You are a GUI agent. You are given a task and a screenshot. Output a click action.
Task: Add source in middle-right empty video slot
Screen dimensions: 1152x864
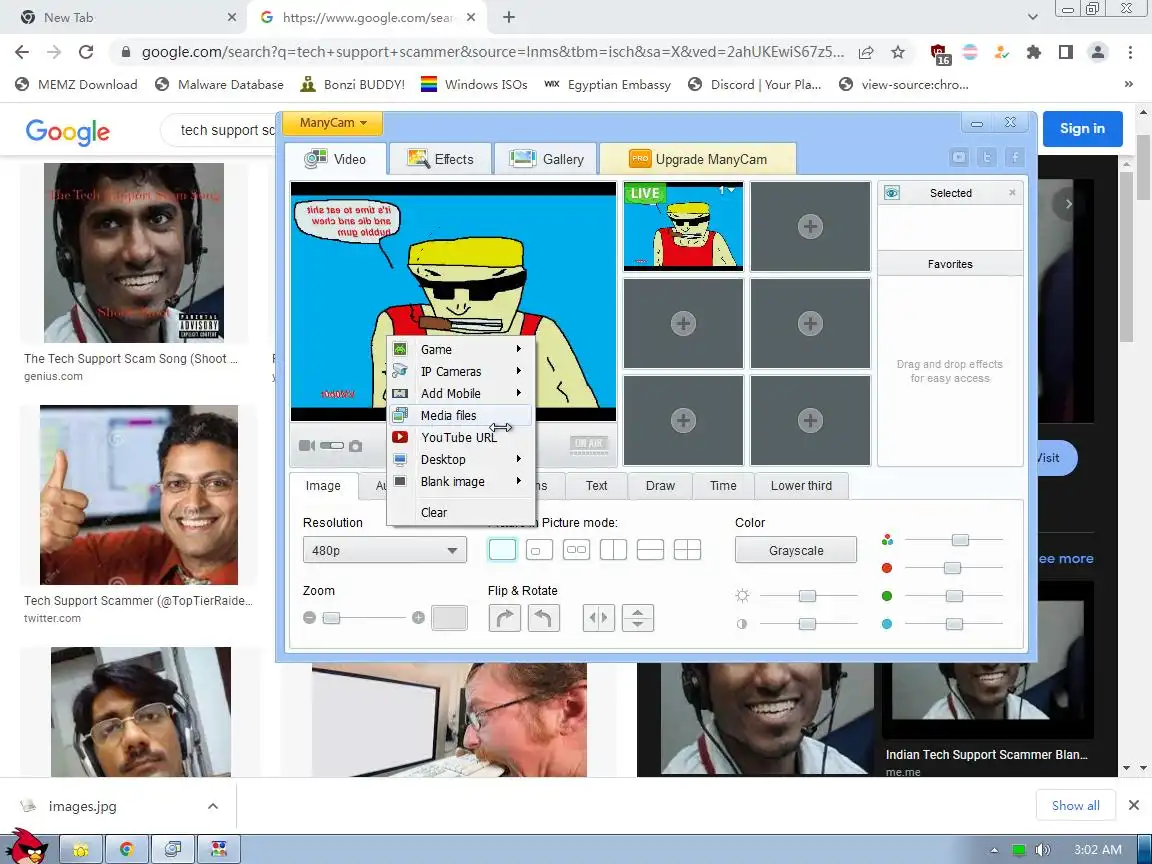pos(810,323)
